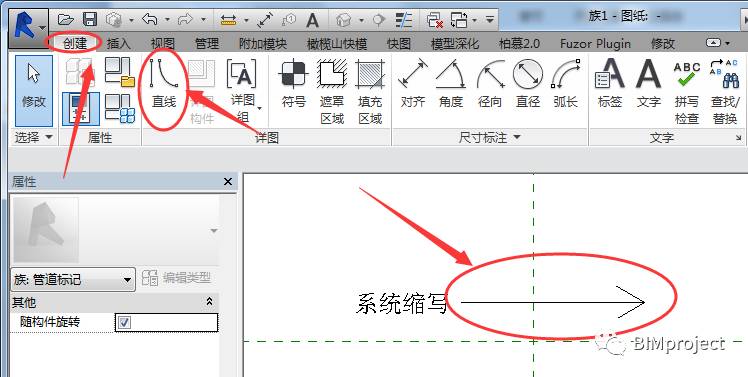Open the Customize Quick Access Toolbar dropdown

pos(490,20)
